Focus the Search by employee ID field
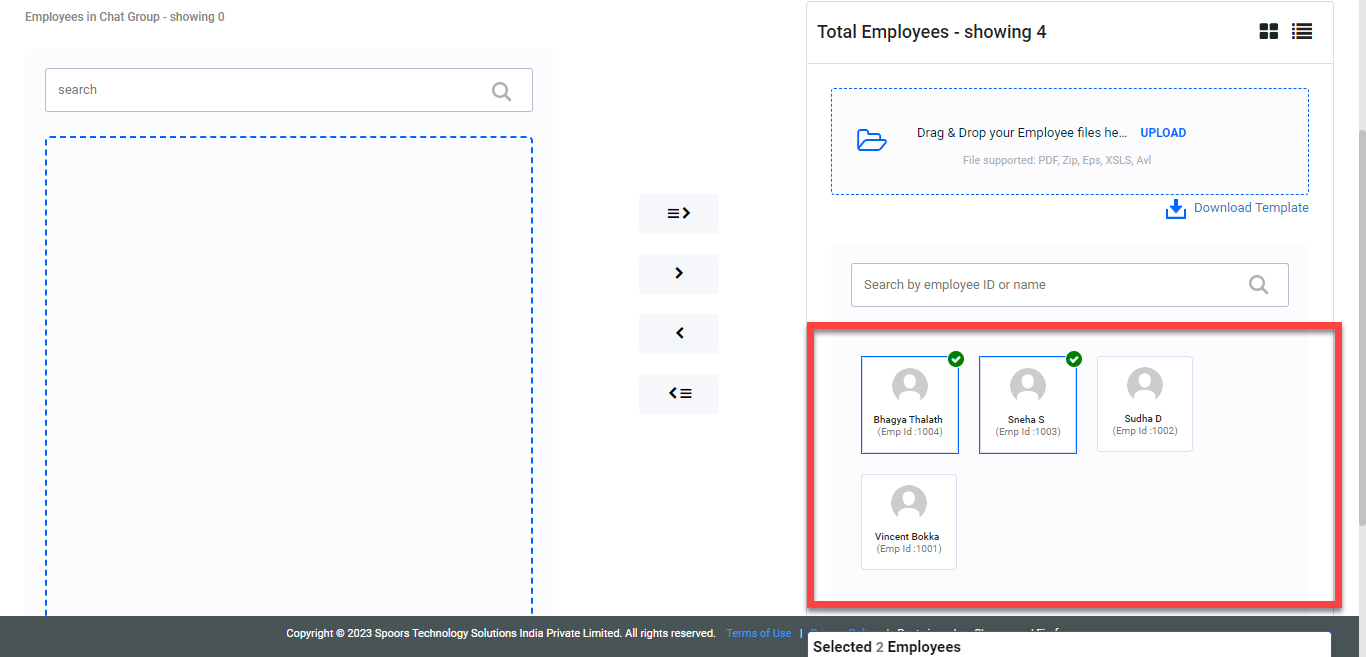This screenshot has width=1366, height=657. [1045, 285]
